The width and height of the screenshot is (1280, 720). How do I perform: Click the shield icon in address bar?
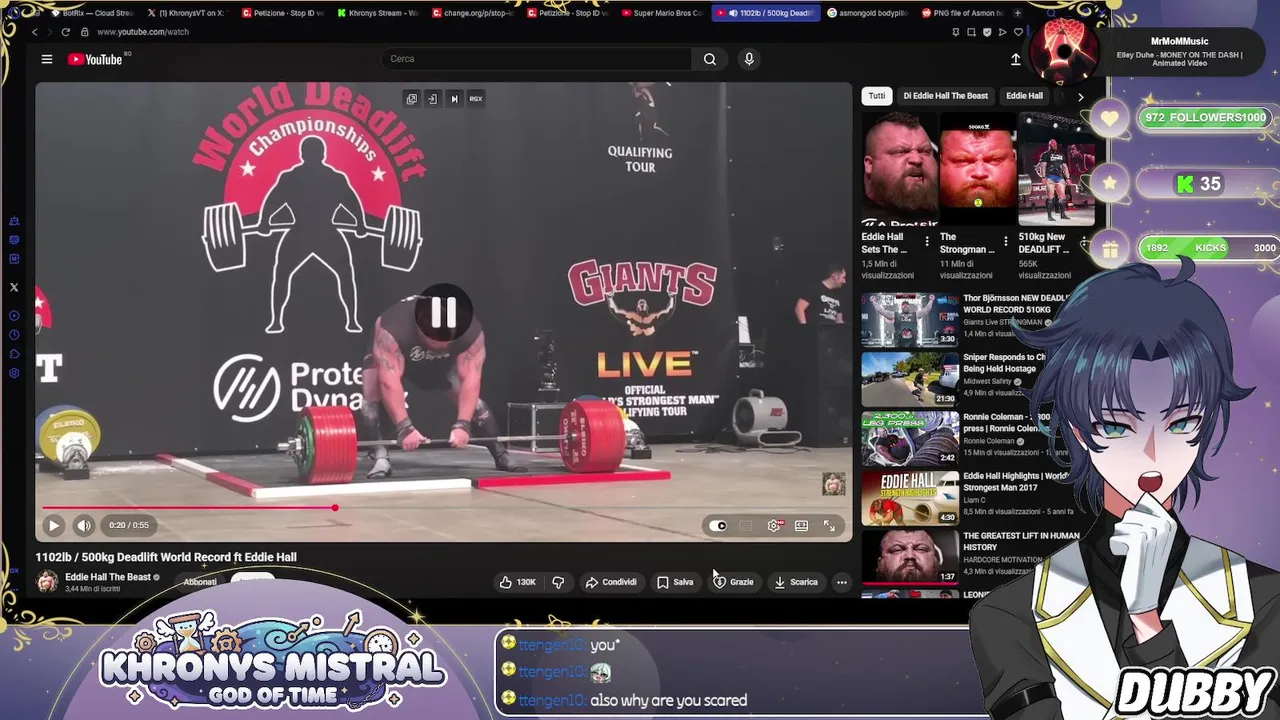987,32
